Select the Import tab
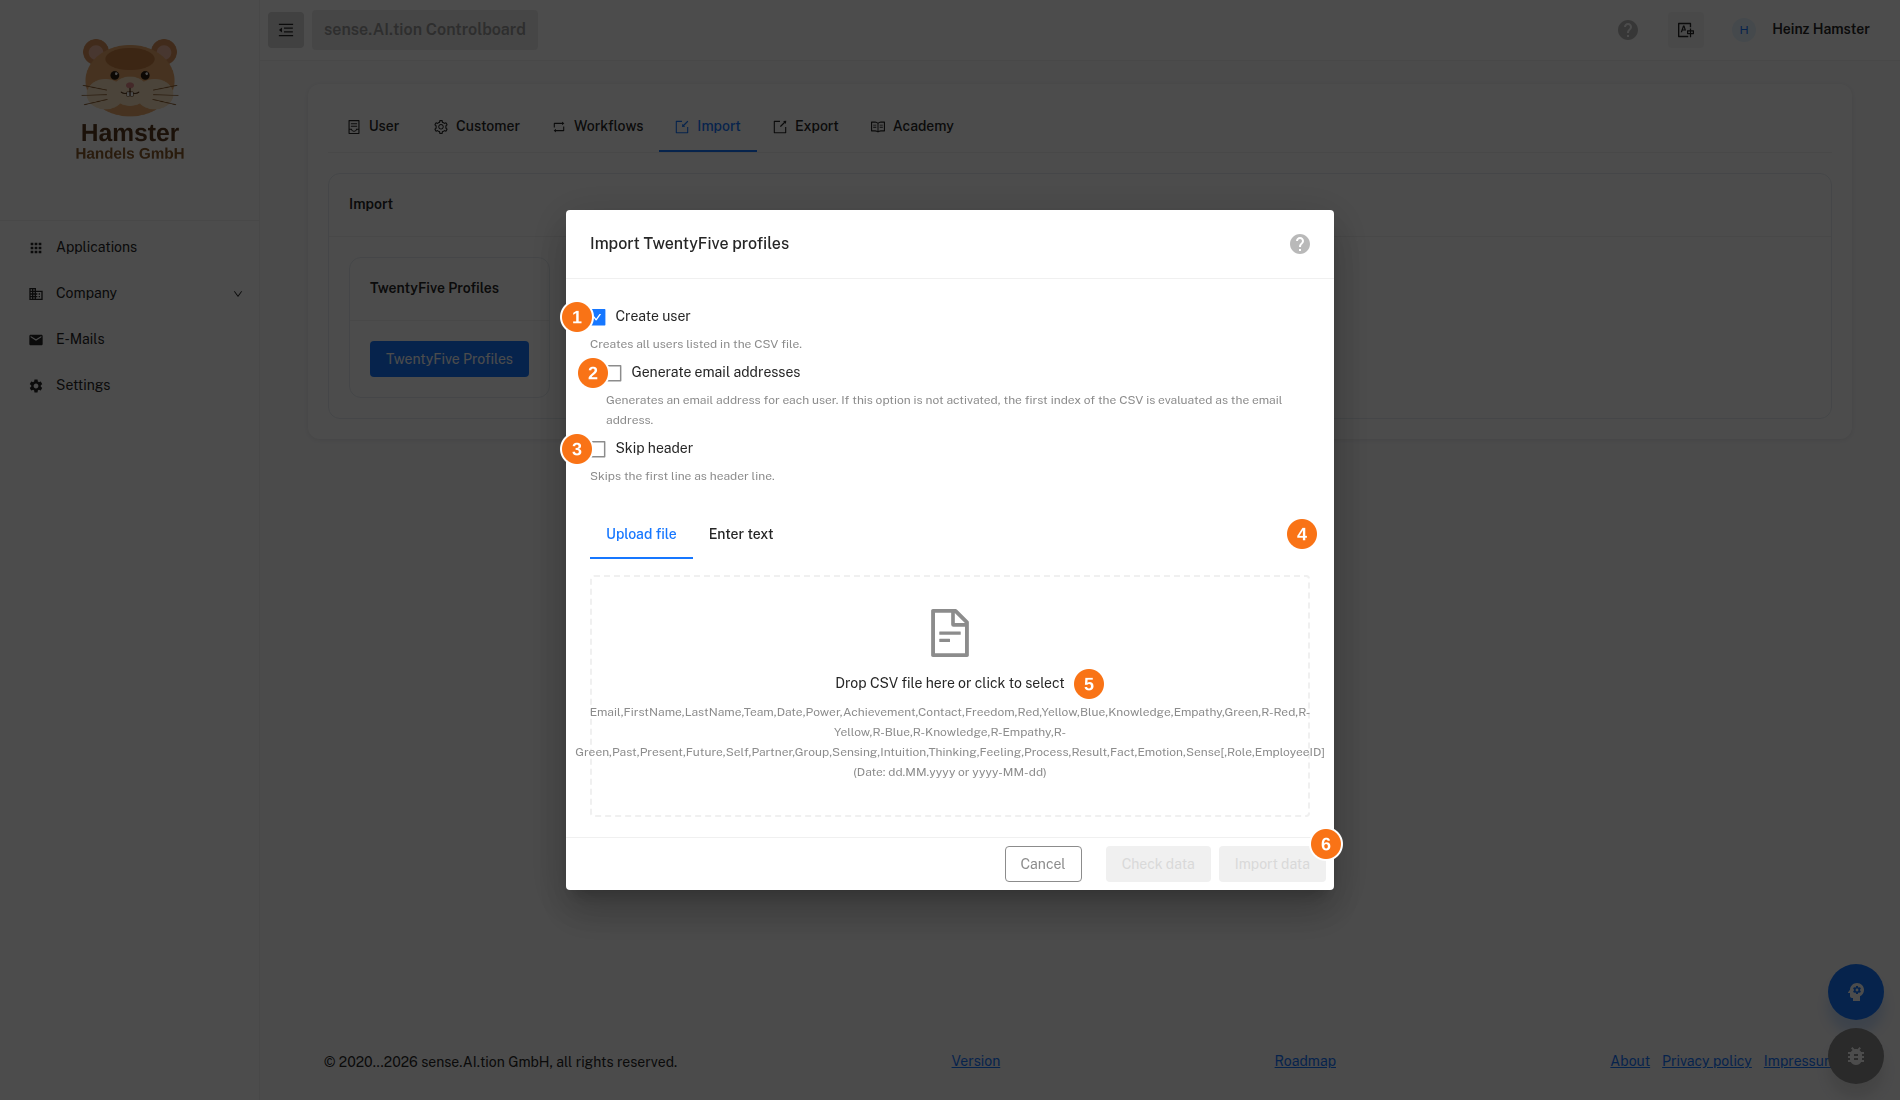Screen dimensions: 1900x1100 pos(708,126)
